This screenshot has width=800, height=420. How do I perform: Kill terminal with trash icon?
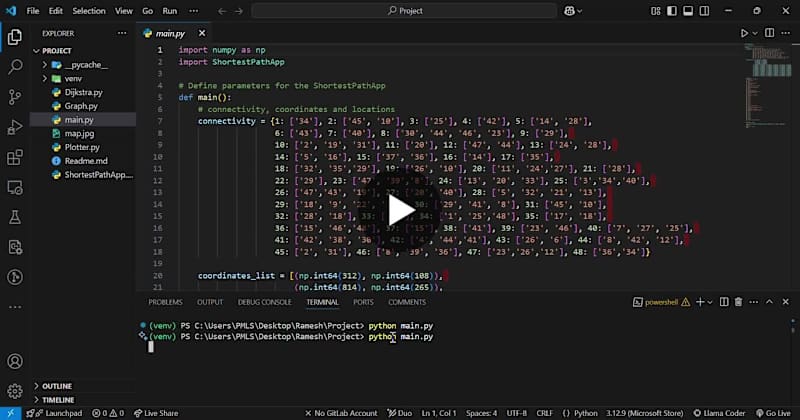[x=738, y=302]
